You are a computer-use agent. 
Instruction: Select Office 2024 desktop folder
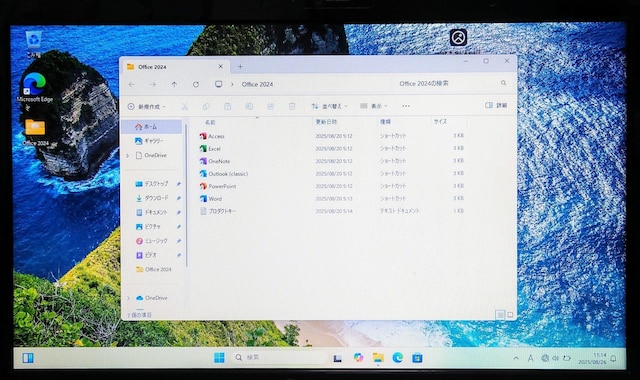pos(36,132)
